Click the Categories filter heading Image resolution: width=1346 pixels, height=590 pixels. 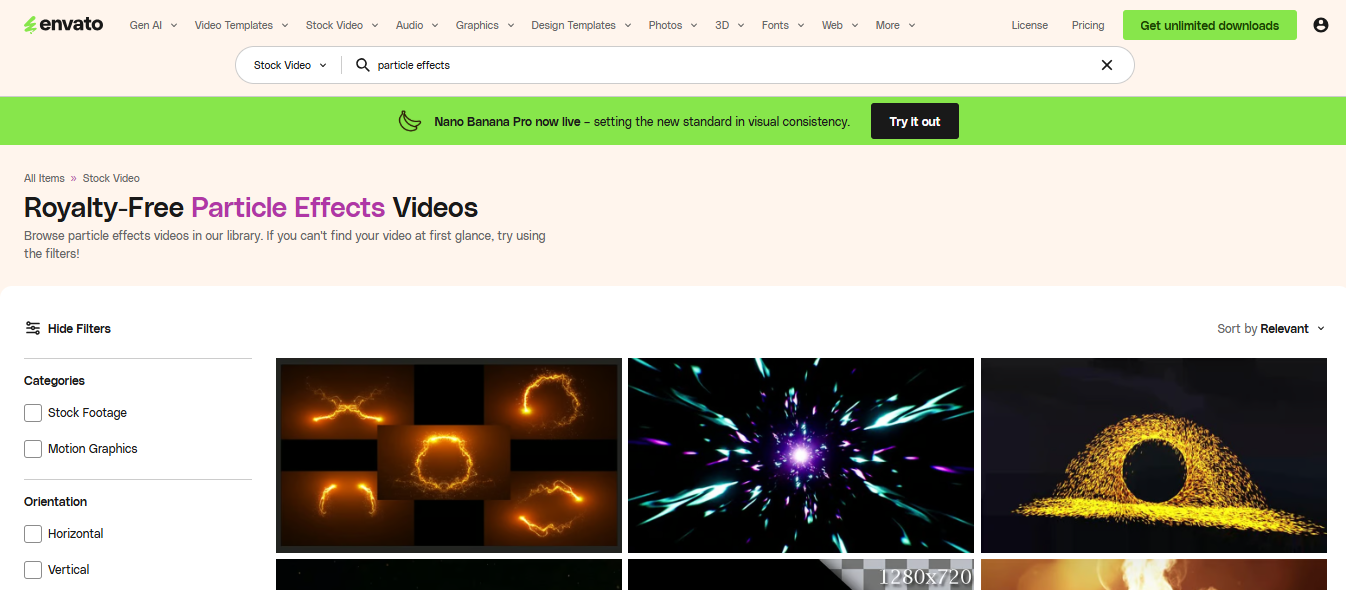click(54, 381)
